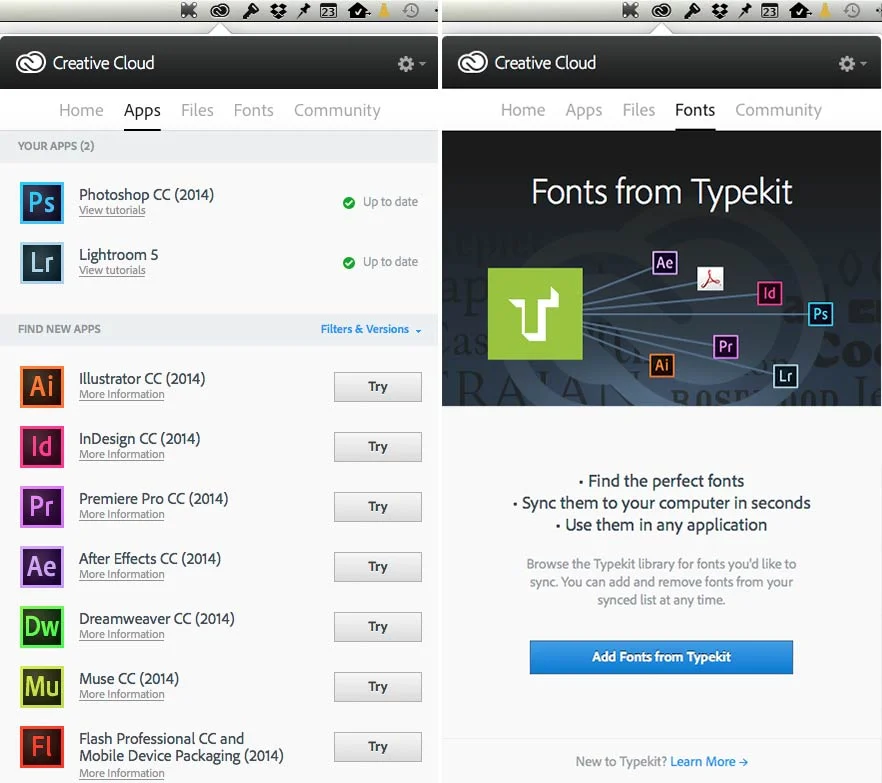Click the Lr icon in the Typekit banner

click(785, 376)
